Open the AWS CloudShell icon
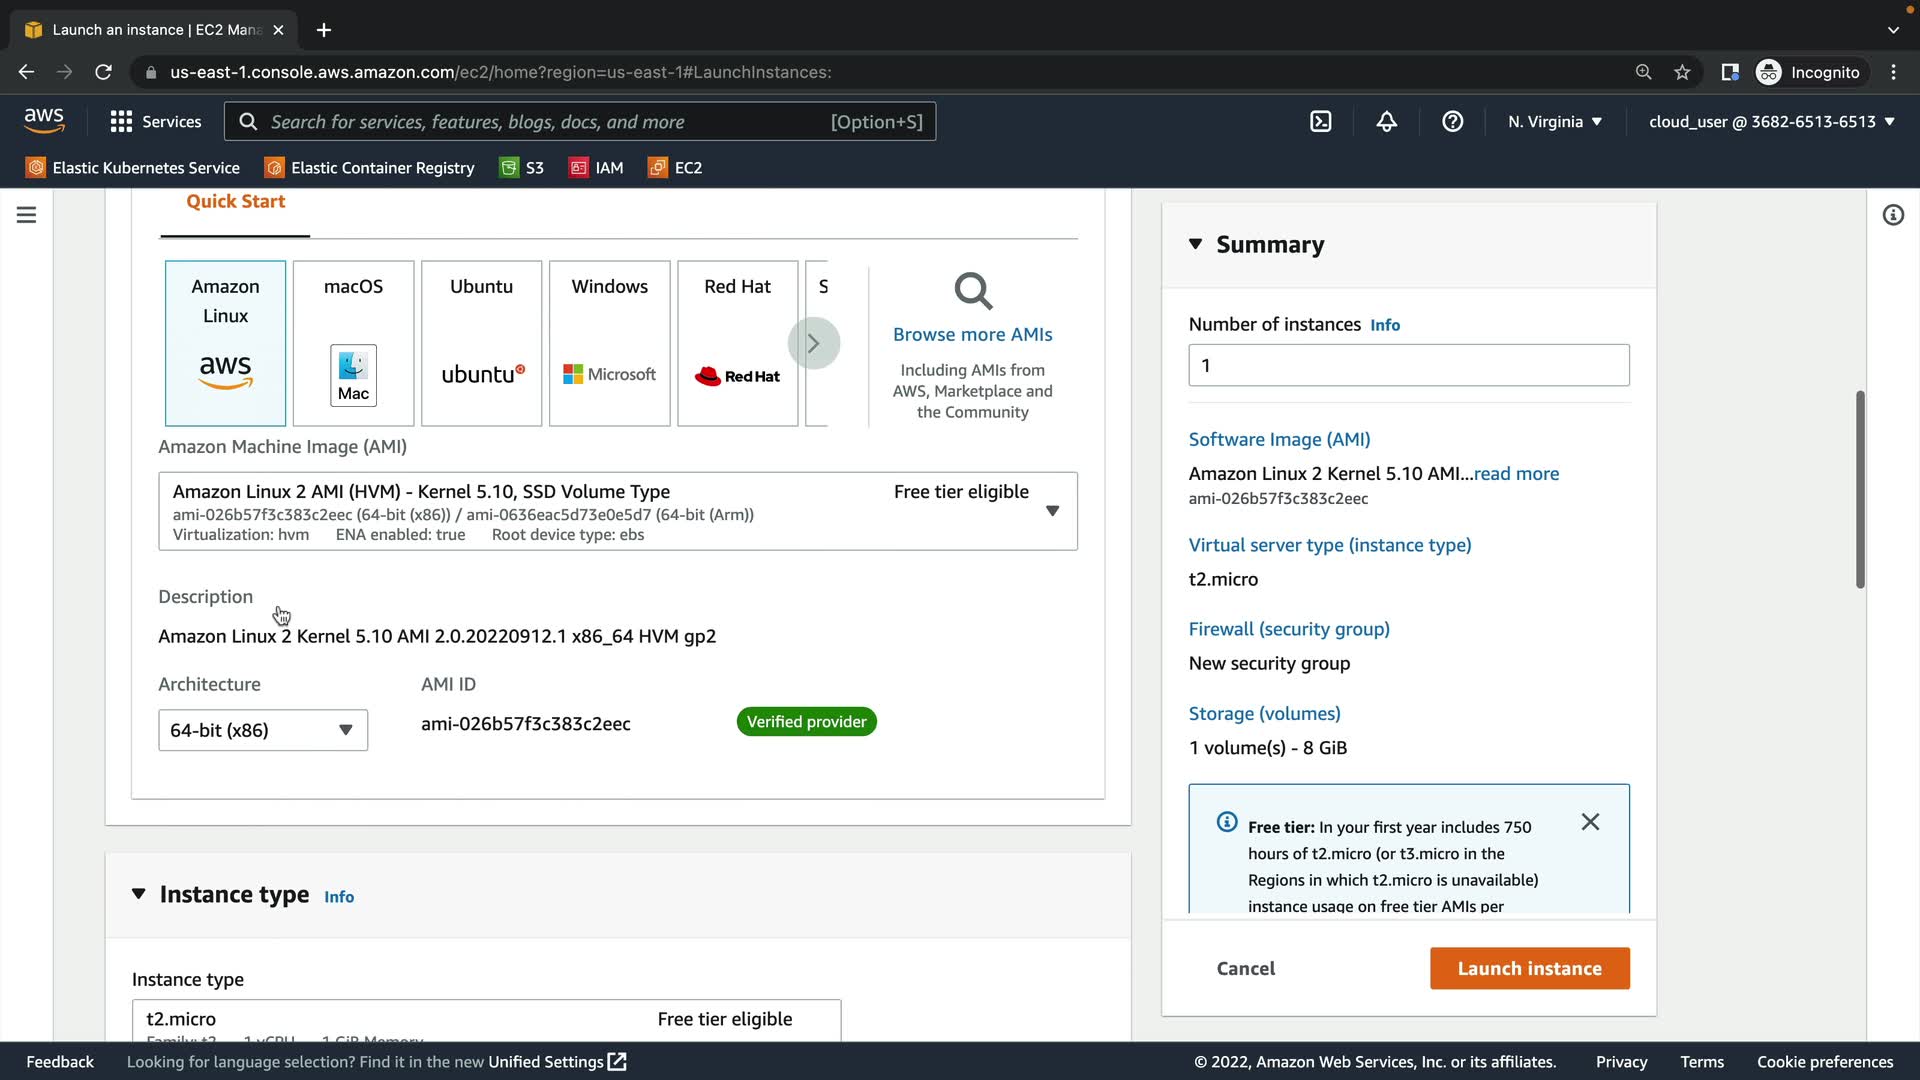This screenshot has width=1920, height=1080. click(1320, 122)
